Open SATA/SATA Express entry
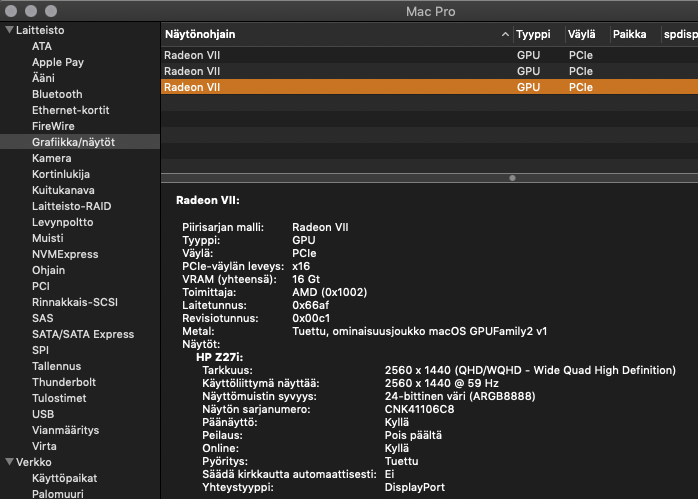This screenshot has height=499, width=698. (83, 335)
